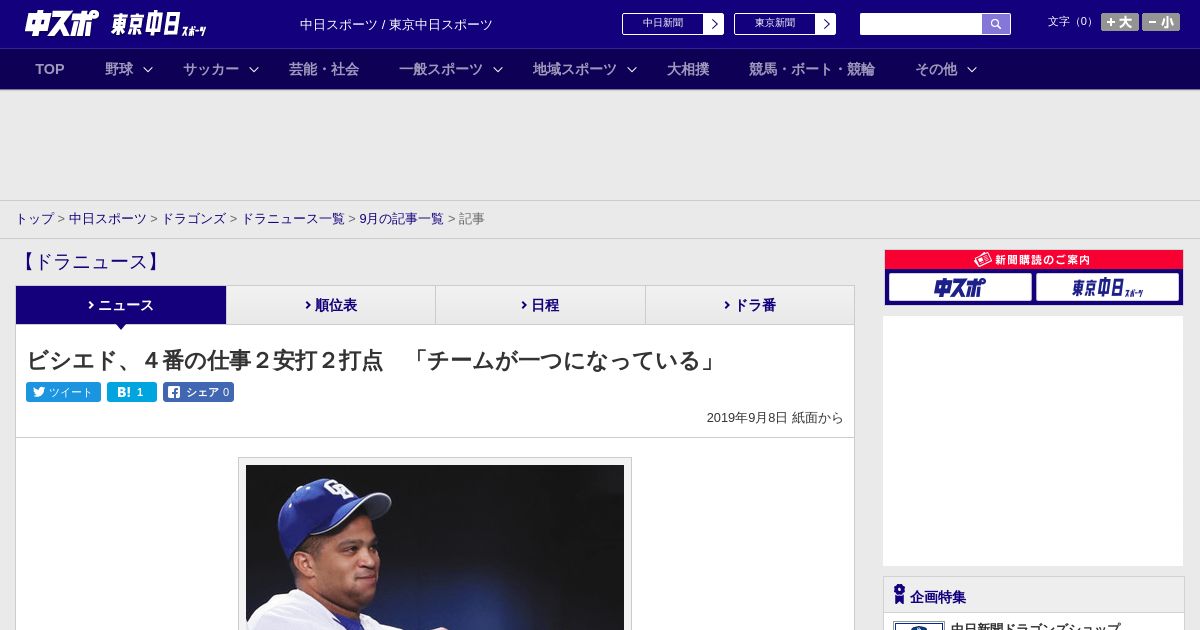The image size is (1200, 630).
Task: Click 新聞購読のご案内 banner header
Action: tap(1033, 260)
